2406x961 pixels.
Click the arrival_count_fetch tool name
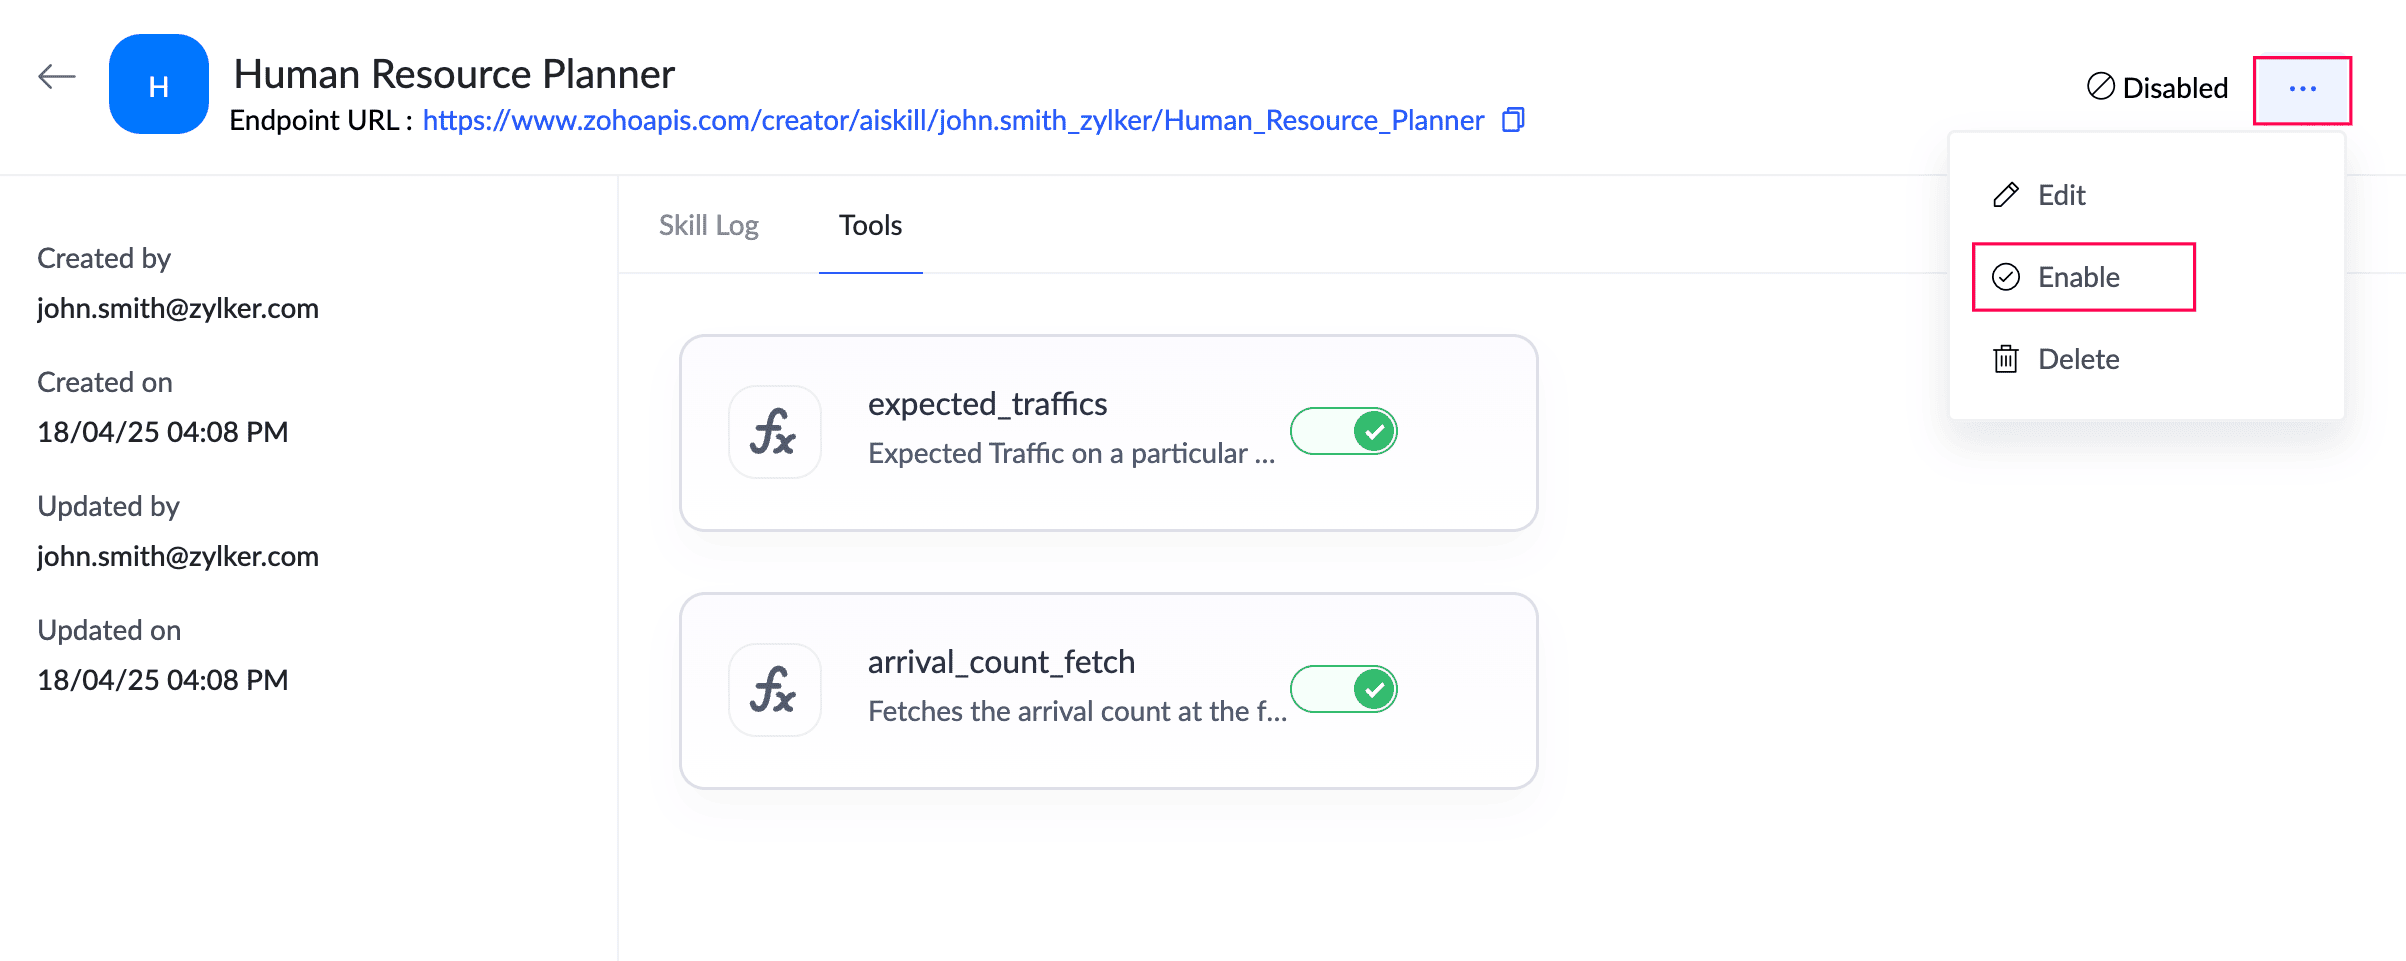pos(1001,662)
